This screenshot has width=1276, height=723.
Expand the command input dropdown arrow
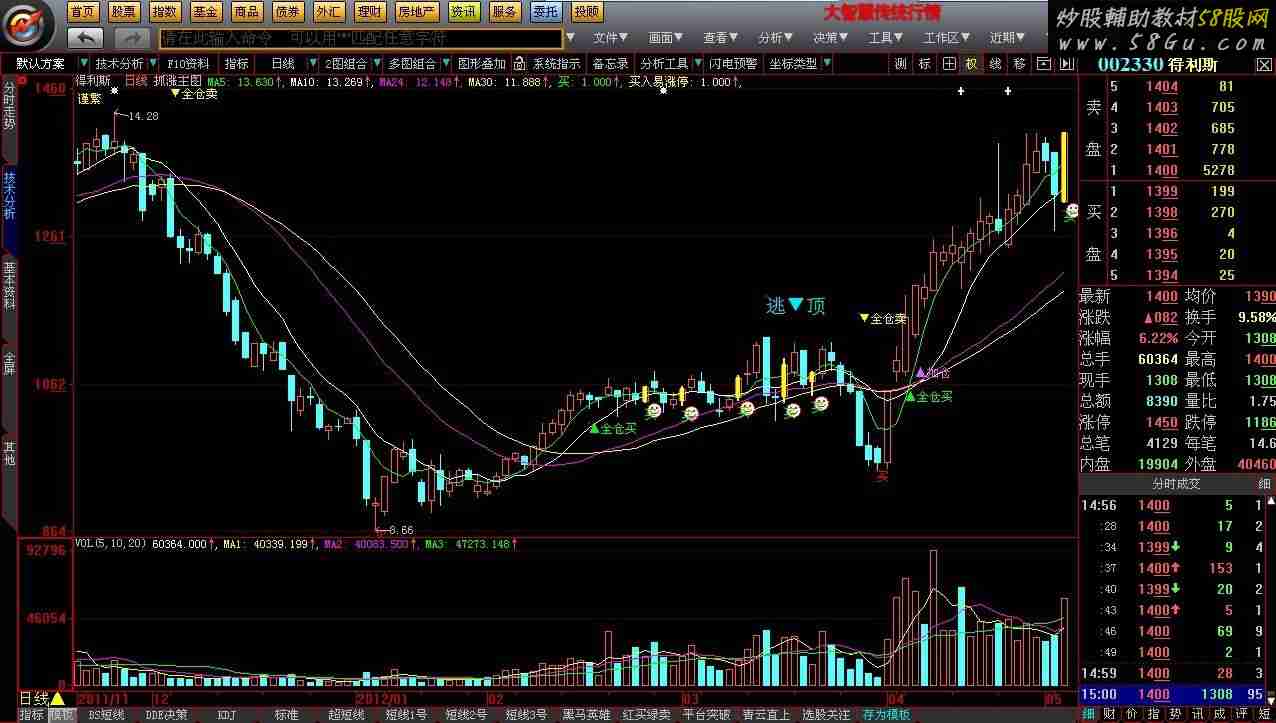[x=571, y=38]
